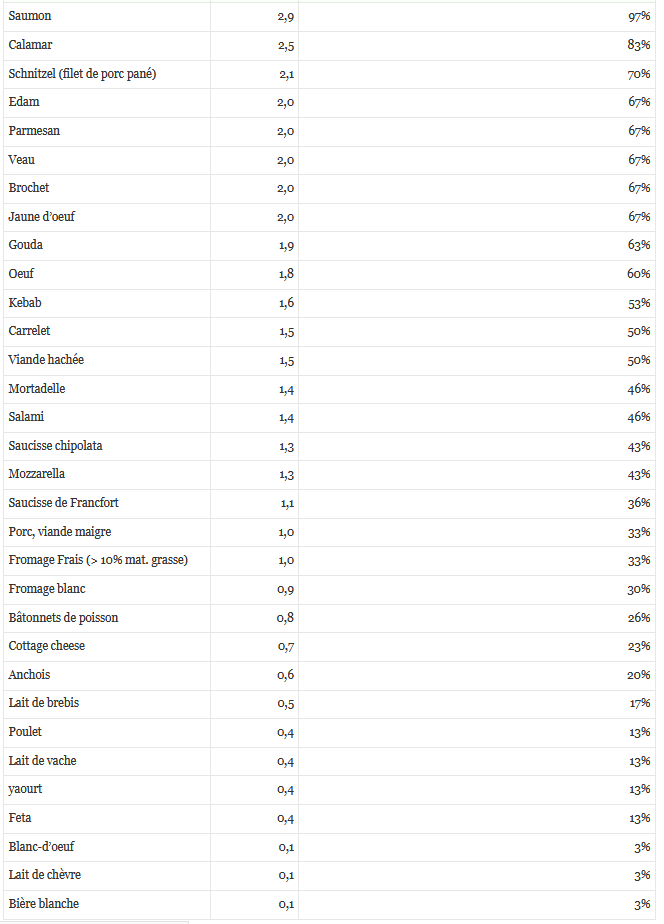Click the Saumon row label

tap(30, 17)
